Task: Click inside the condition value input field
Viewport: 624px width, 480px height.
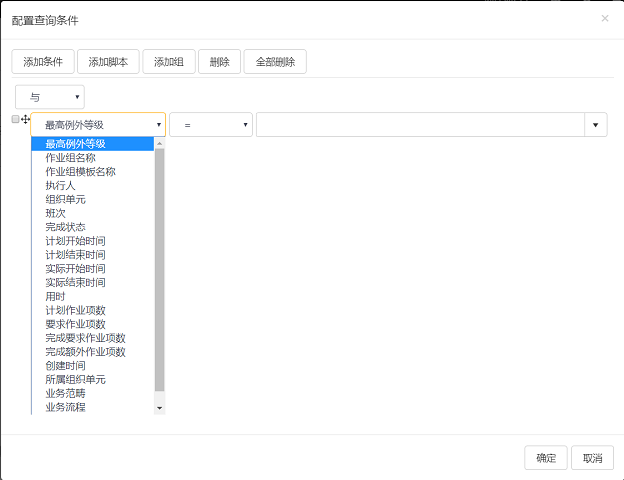Action: (x=420, y=125)
